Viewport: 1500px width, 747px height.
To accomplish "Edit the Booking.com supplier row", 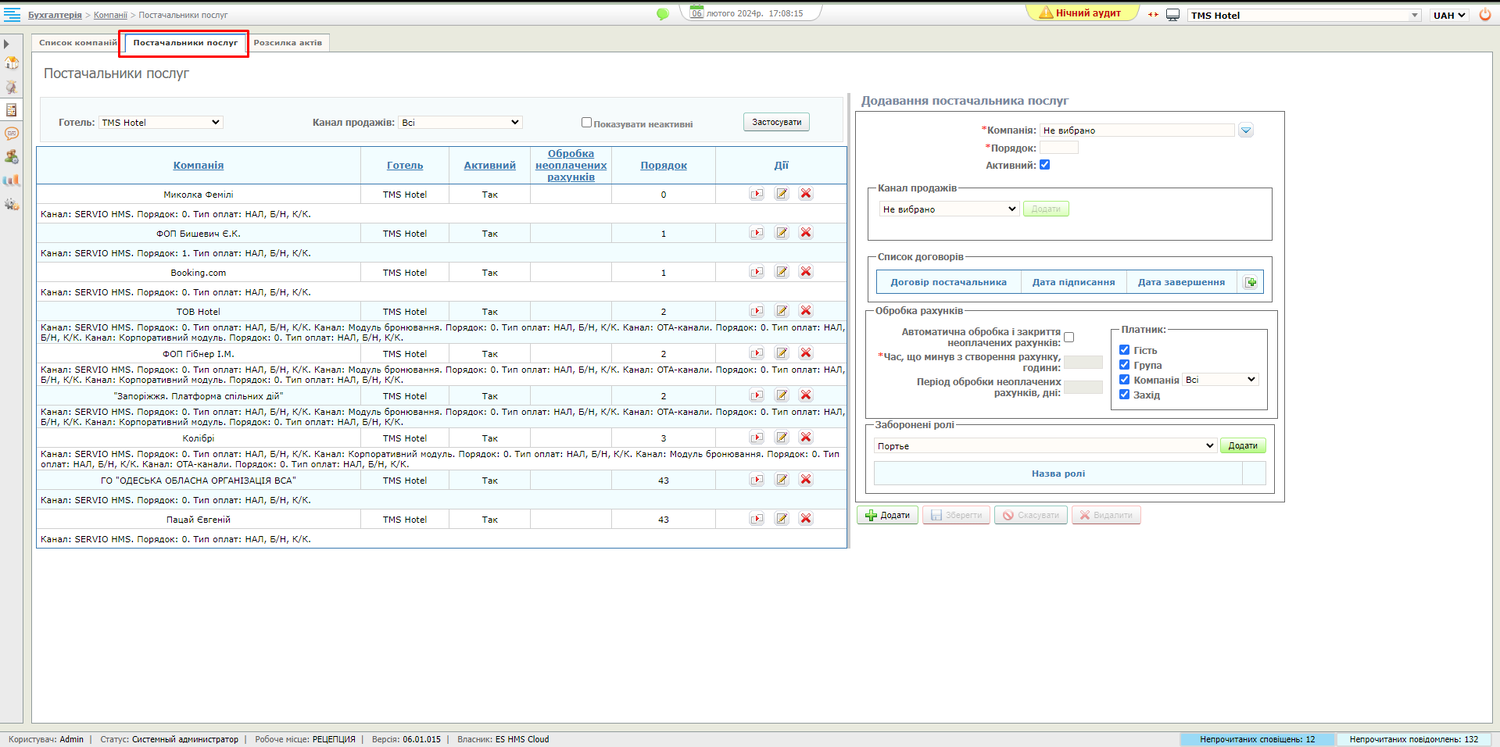I will point(782,272).
